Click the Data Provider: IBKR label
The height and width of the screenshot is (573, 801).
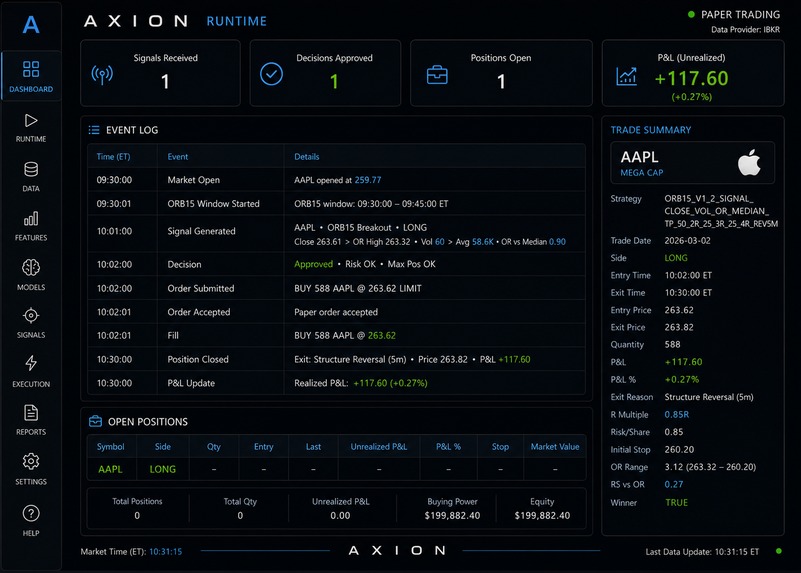pos(745,30)
